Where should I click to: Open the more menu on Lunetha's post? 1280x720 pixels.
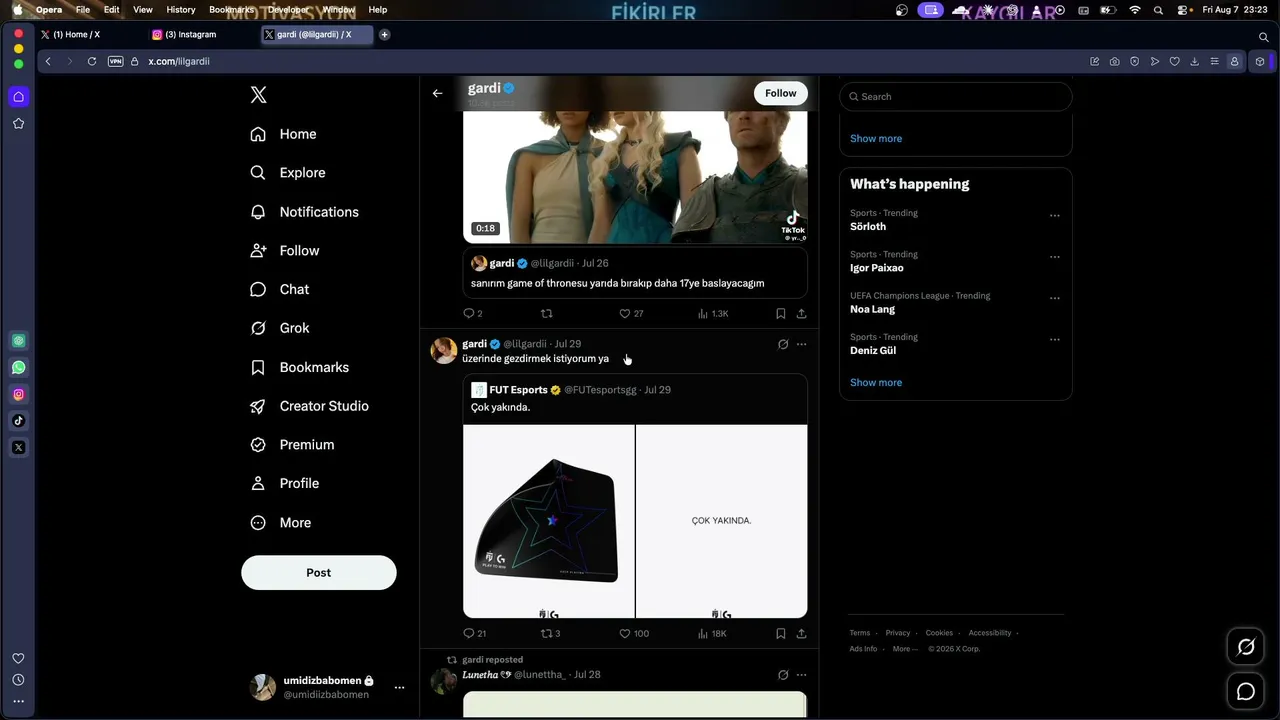point(801,675)
